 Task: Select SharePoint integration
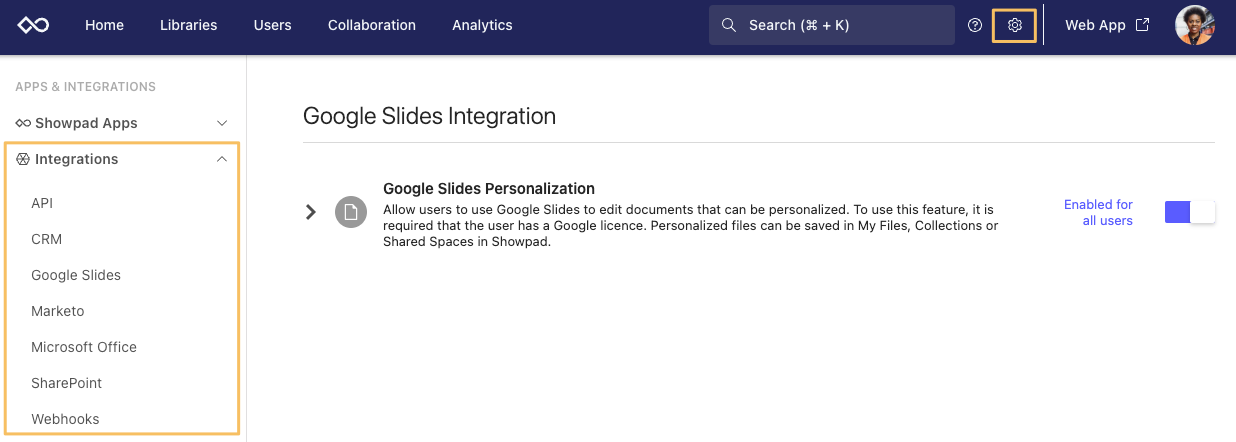(x=66, y=383)
